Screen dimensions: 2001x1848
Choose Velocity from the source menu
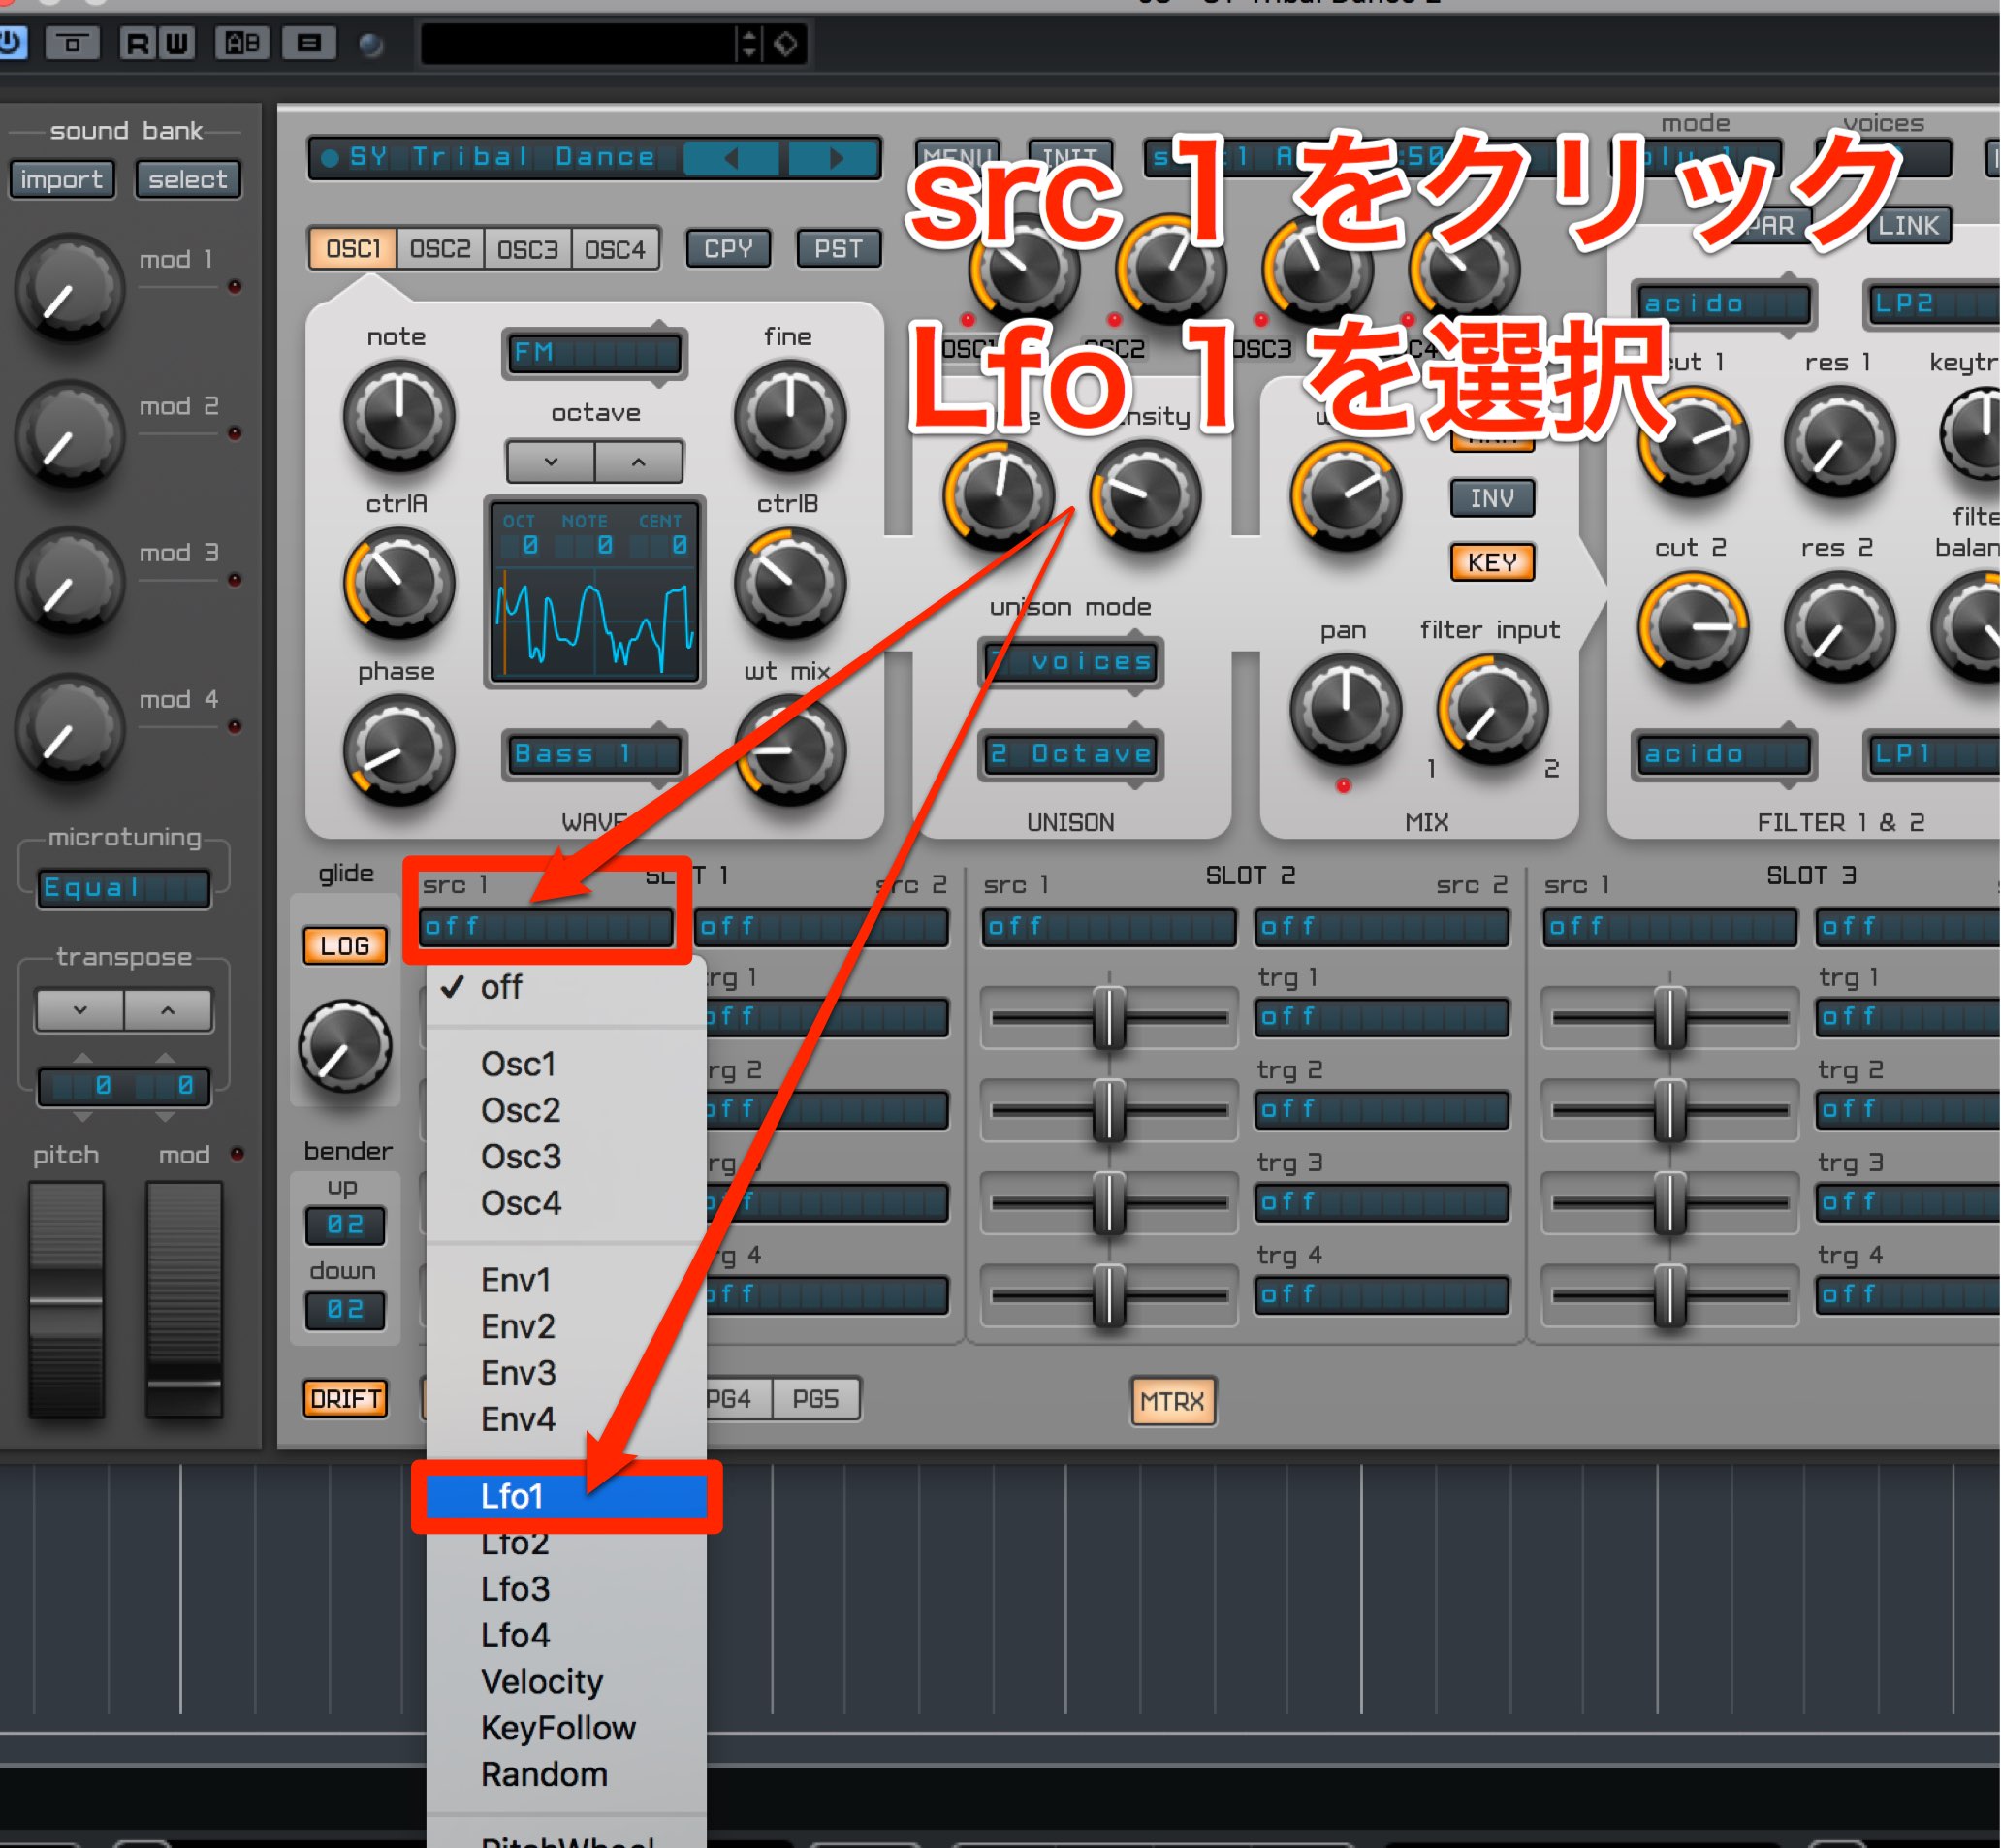coord(566,1682)
